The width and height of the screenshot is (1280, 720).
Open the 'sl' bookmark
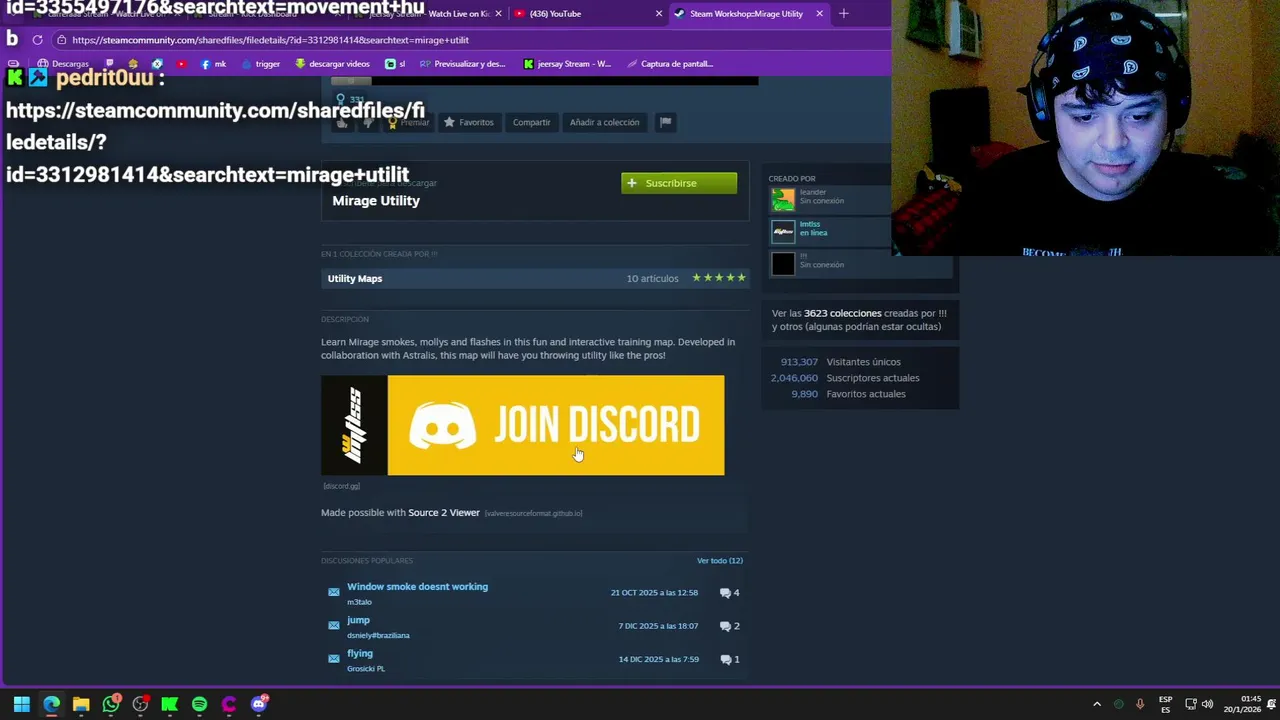[x=396, y=64]
